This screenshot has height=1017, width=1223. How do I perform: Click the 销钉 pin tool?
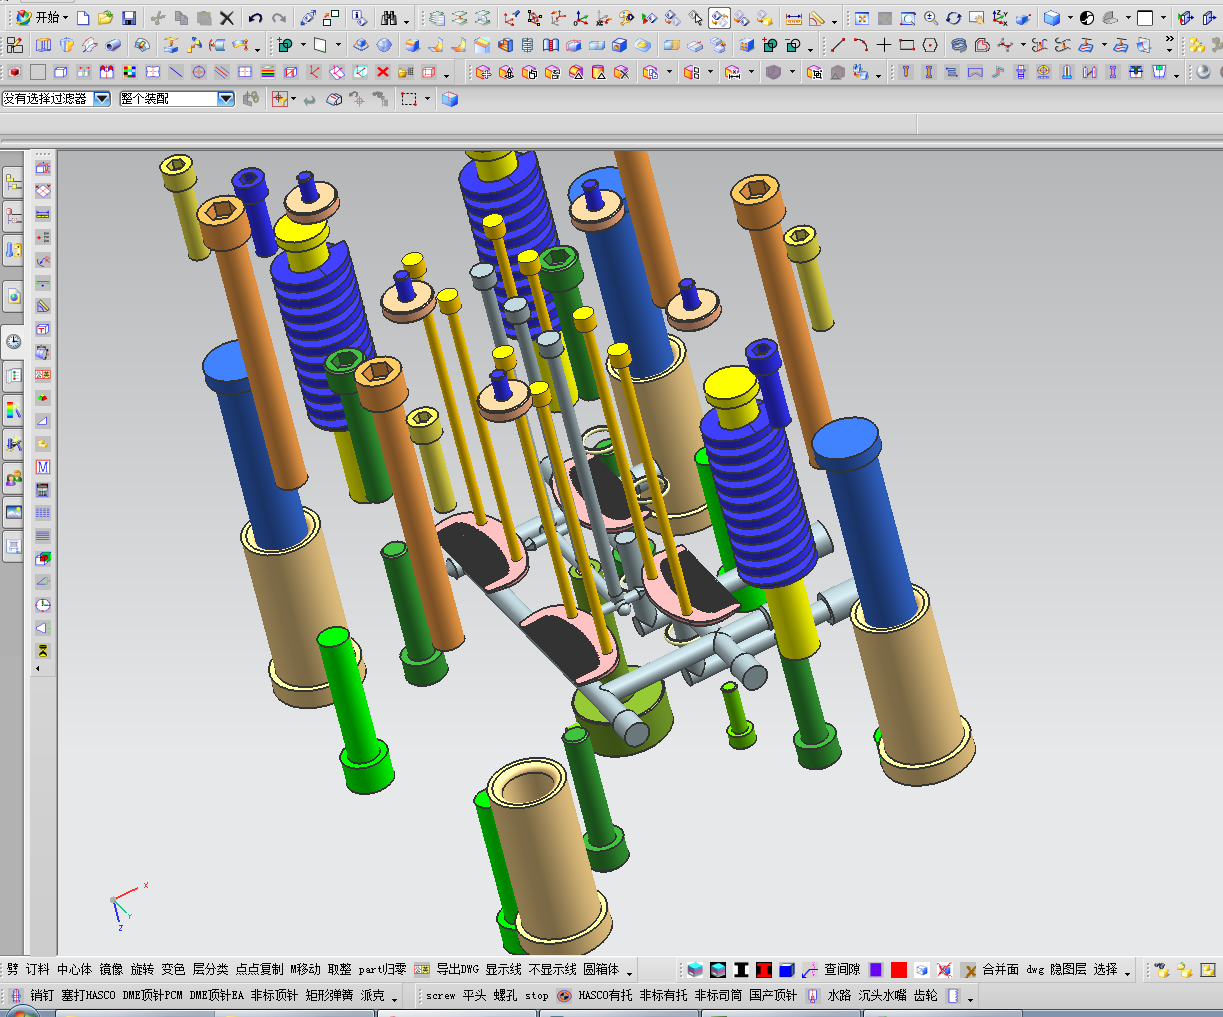point(42,995)
